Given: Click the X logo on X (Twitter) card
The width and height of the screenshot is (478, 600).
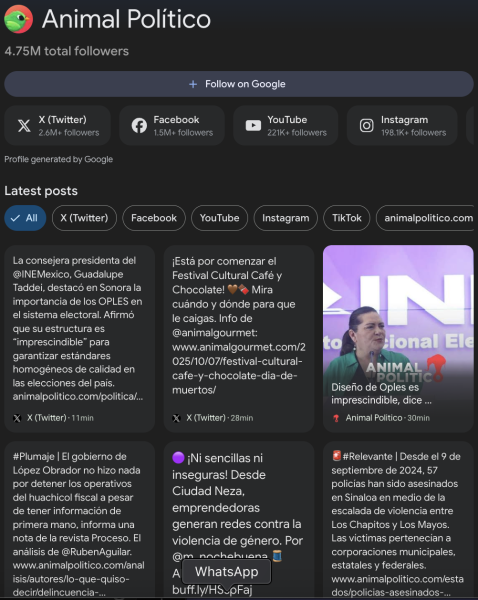Looking at the screenshot, I should click(x=24, y=126).
